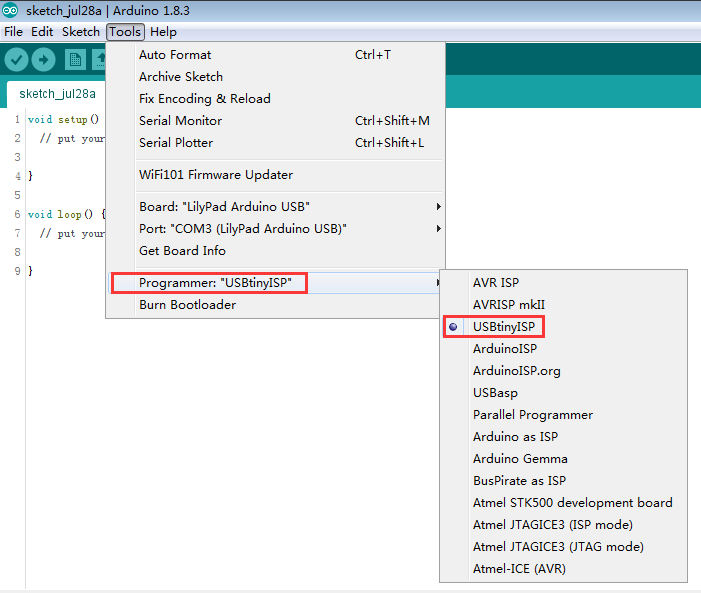Click the New sketch toolbar icon

click(75, 60)
